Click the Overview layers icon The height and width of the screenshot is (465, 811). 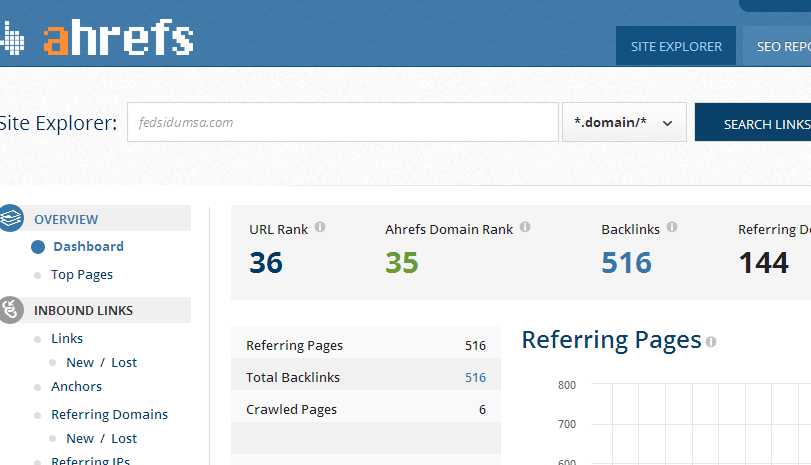click(11, 218)
